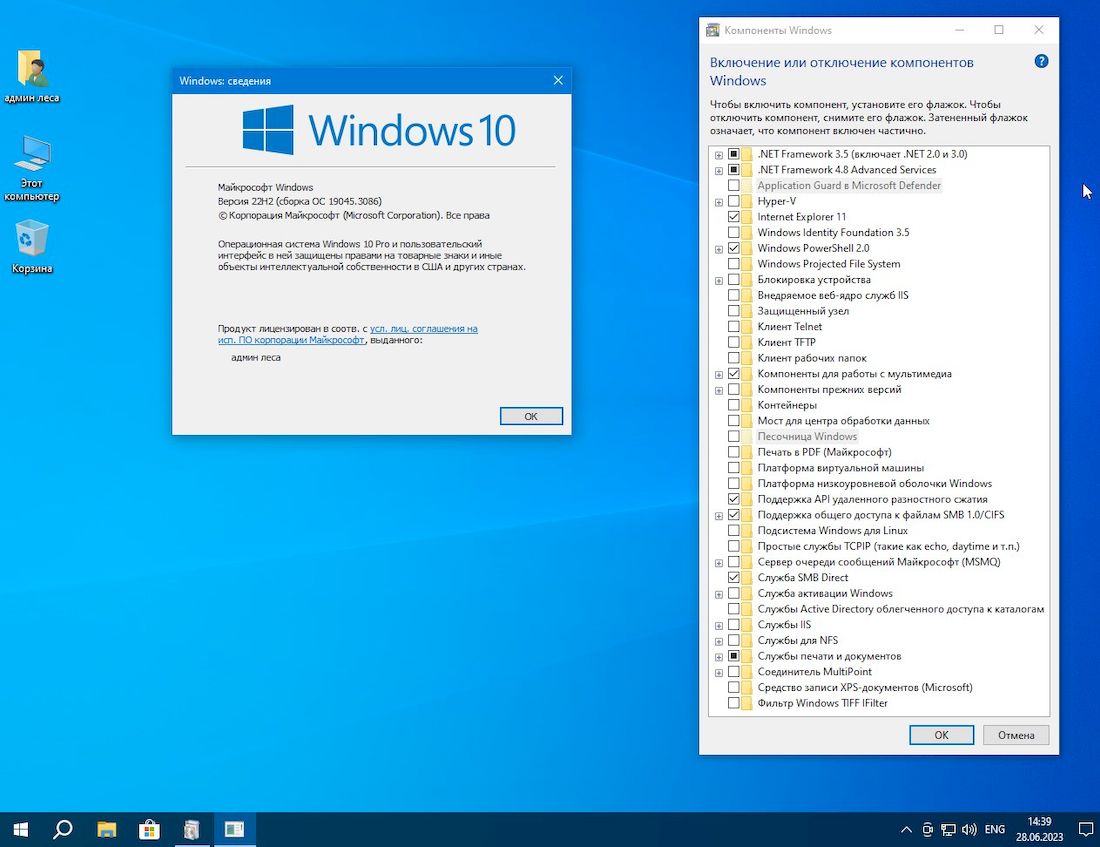Enable the Hyper-V checkbox
This screenshot has width=1100, height=847.
733,201
